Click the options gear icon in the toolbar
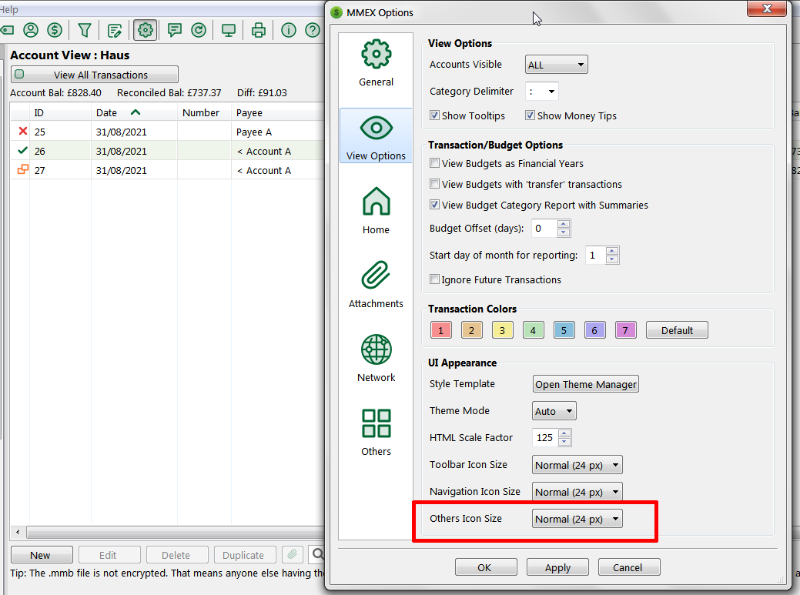 click(145, 30)
